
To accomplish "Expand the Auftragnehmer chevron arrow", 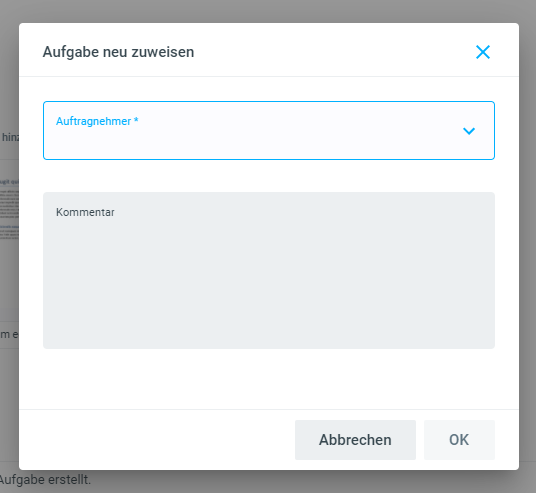I will pyautogui.click(x=469, y=131).
